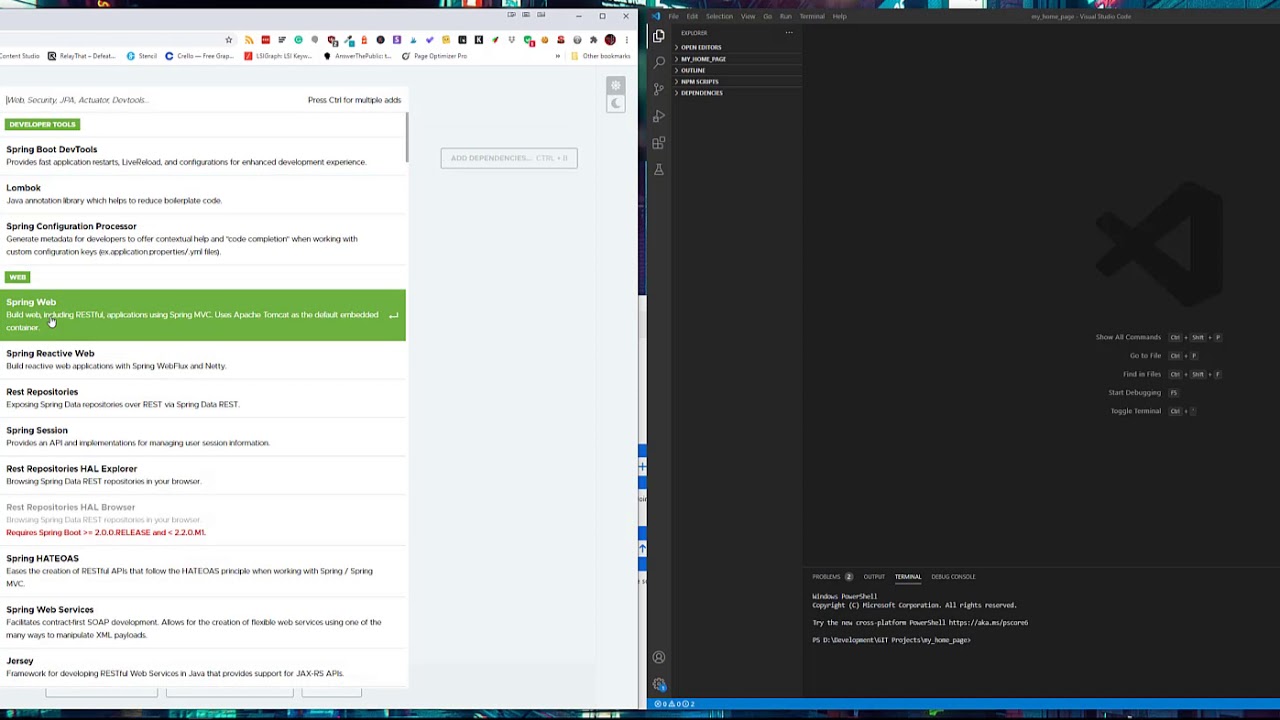
Task: Click the Add Dependencies button
Action: coord(509,158)
